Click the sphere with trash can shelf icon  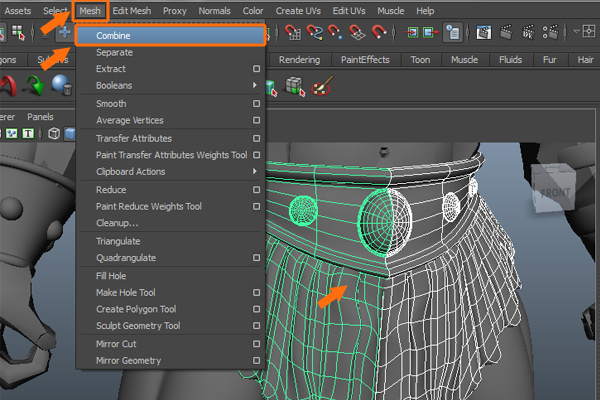tap(62, 86)
